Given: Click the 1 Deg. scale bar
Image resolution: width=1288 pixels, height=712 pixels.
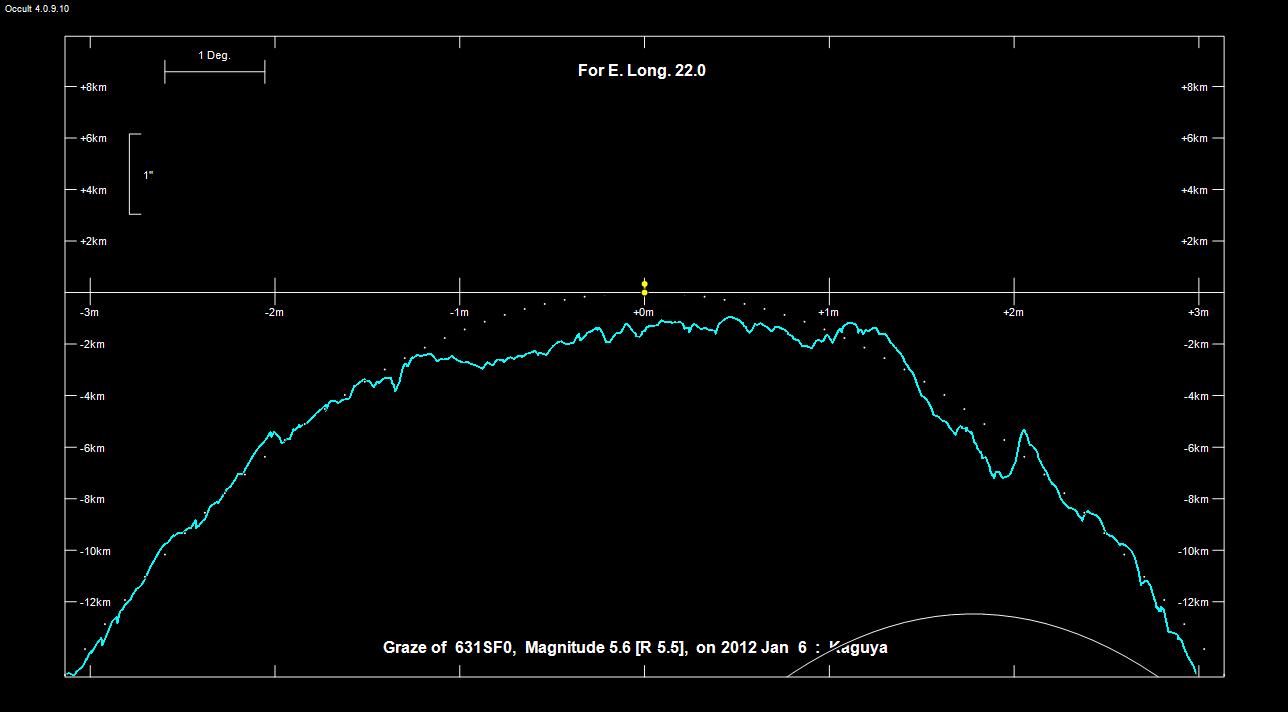Looking at the screenshot, I should coord(214,71).
